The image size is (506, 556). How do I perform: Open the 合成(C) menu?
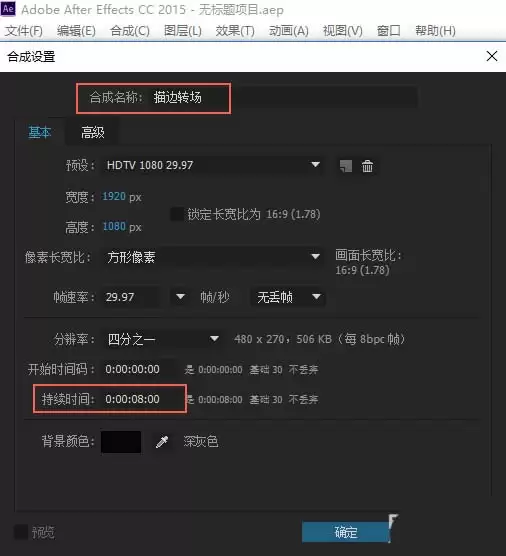coord(130,31)
